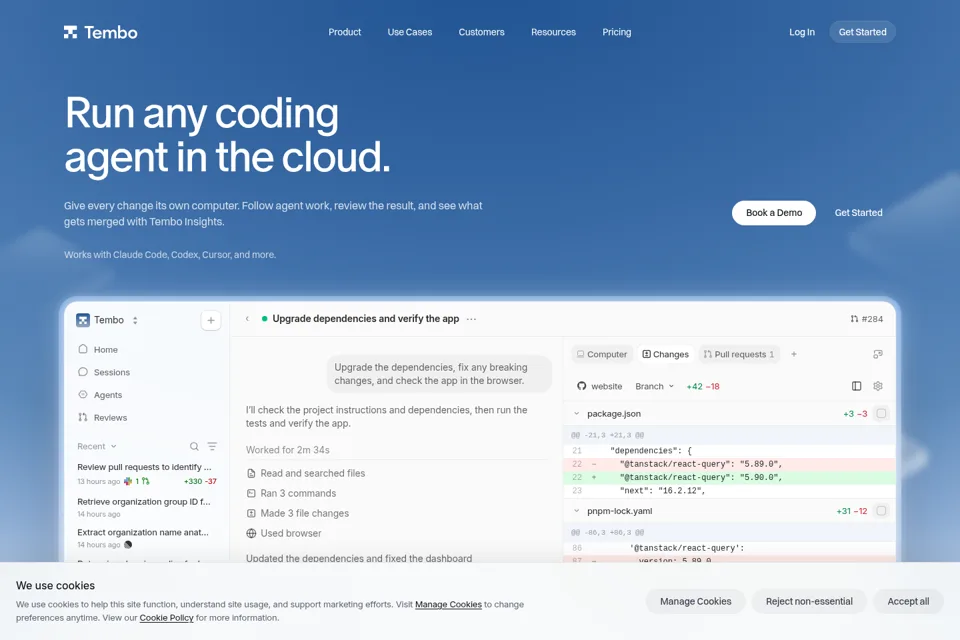Open 'Retrieve organization group ID' session
Viewport: 960px width, 640px height.
coord(147,507)
